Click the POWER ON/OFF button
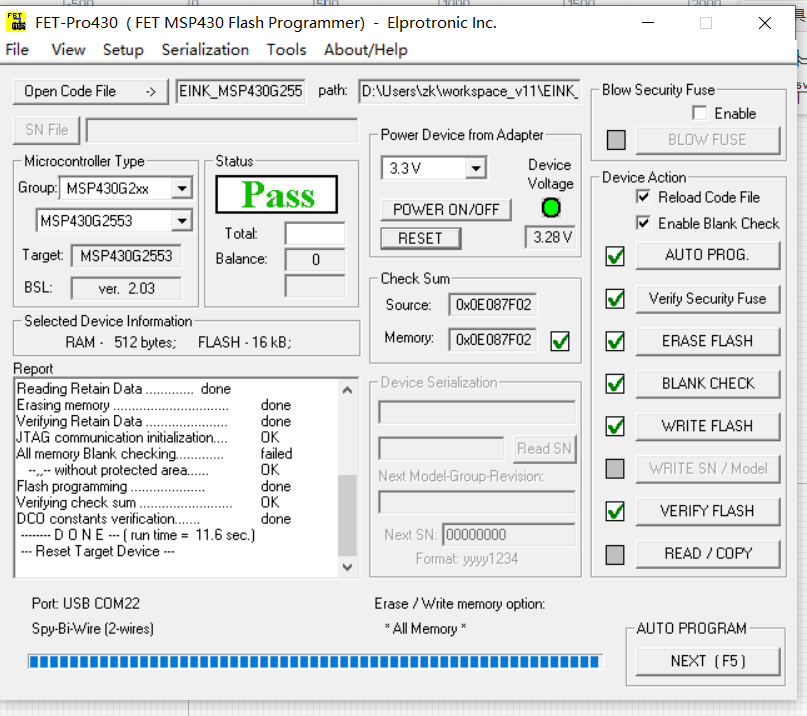The width and height of the screenshot is (807, 716). (x=446, y=209)
